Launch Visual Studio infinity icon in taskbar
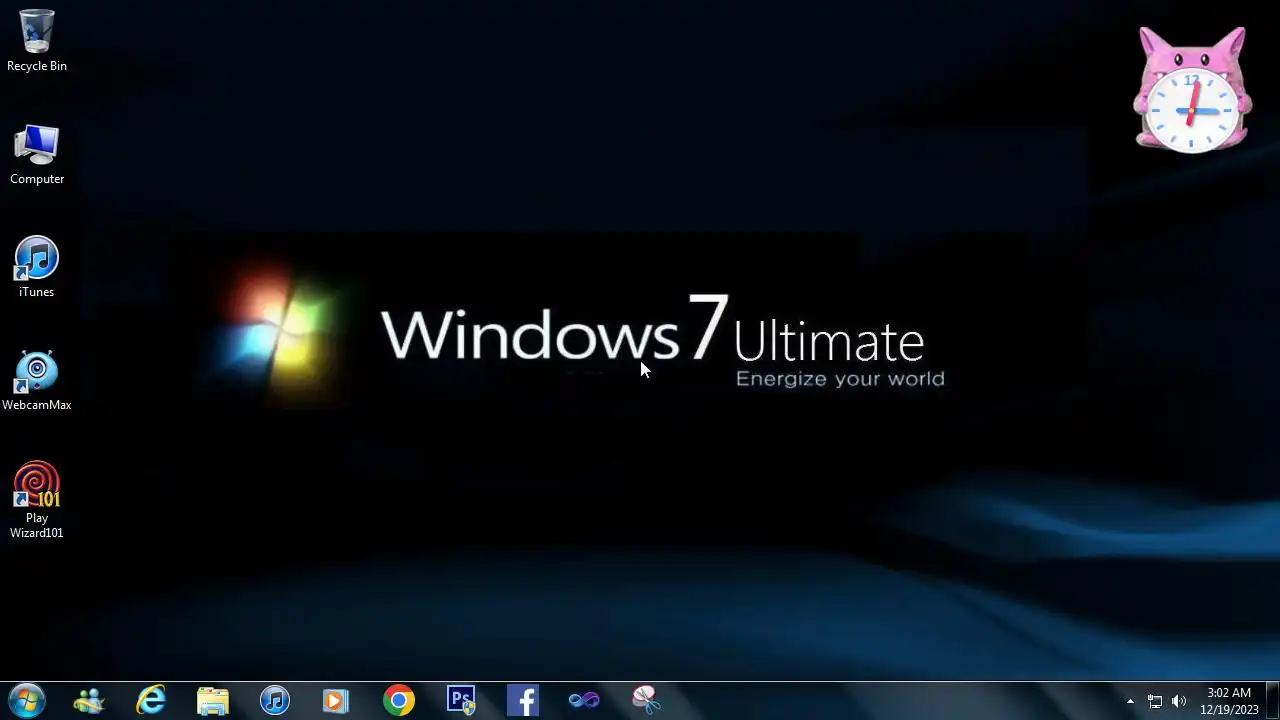The image size is (1280, 720). 585,700
